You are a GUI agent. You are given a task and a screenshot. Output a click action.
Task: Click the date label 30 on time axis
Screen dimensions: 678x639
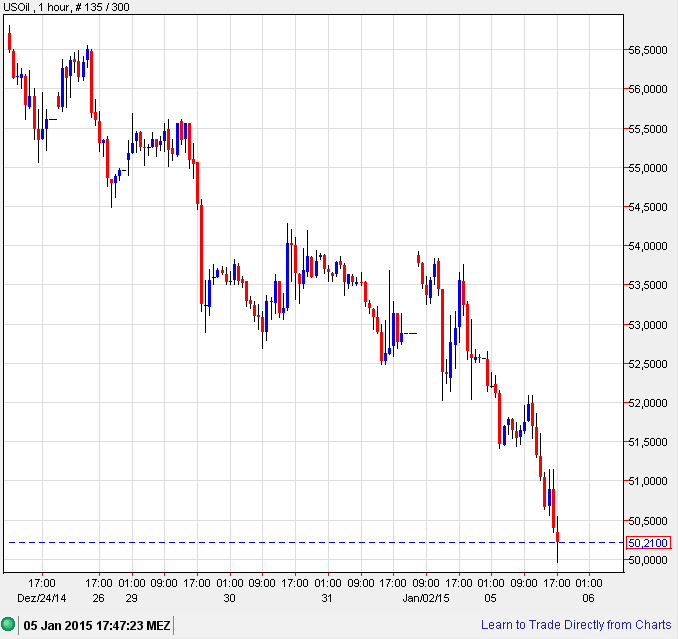coord(229,598)
